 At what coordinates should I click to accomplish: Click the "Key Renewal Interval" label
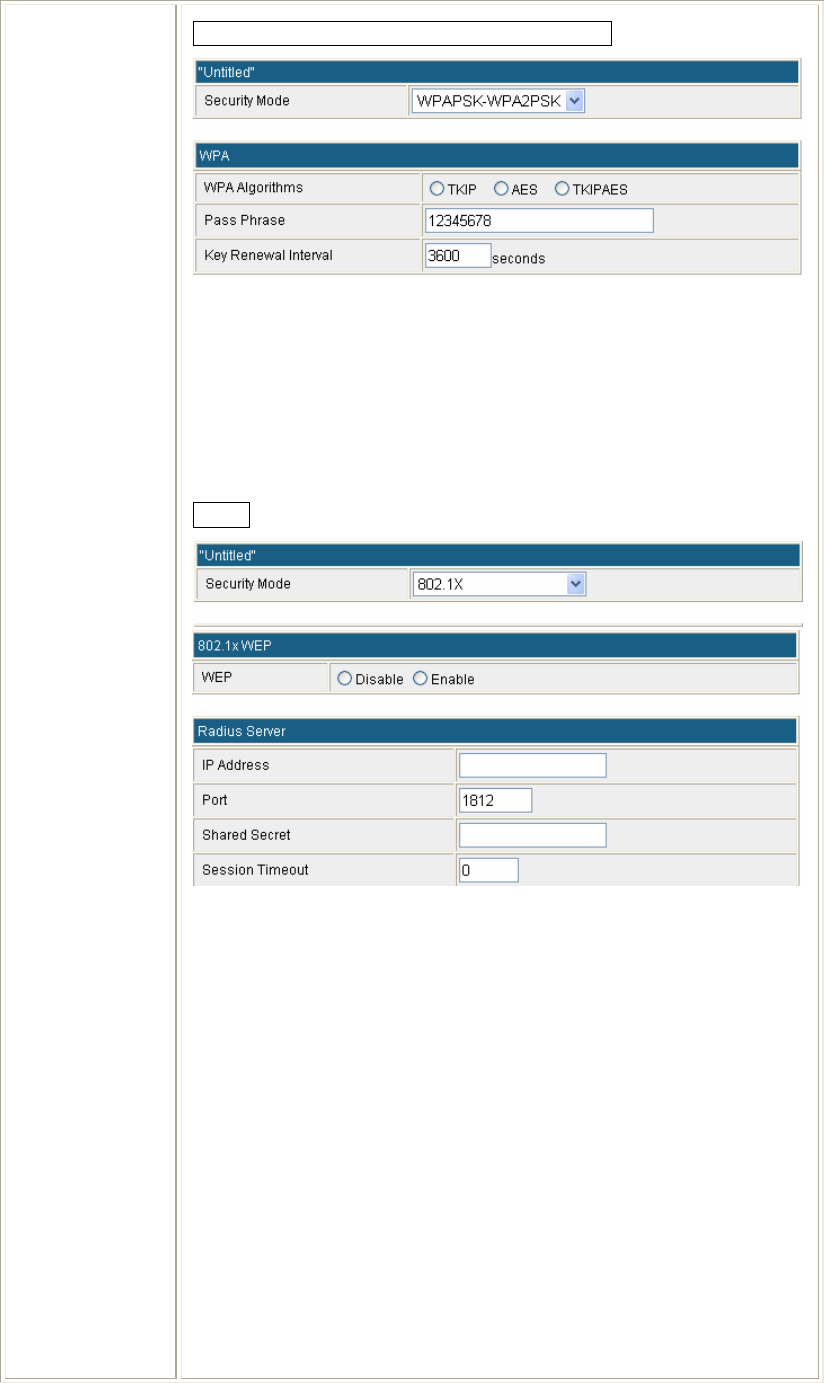coord(267,255)
